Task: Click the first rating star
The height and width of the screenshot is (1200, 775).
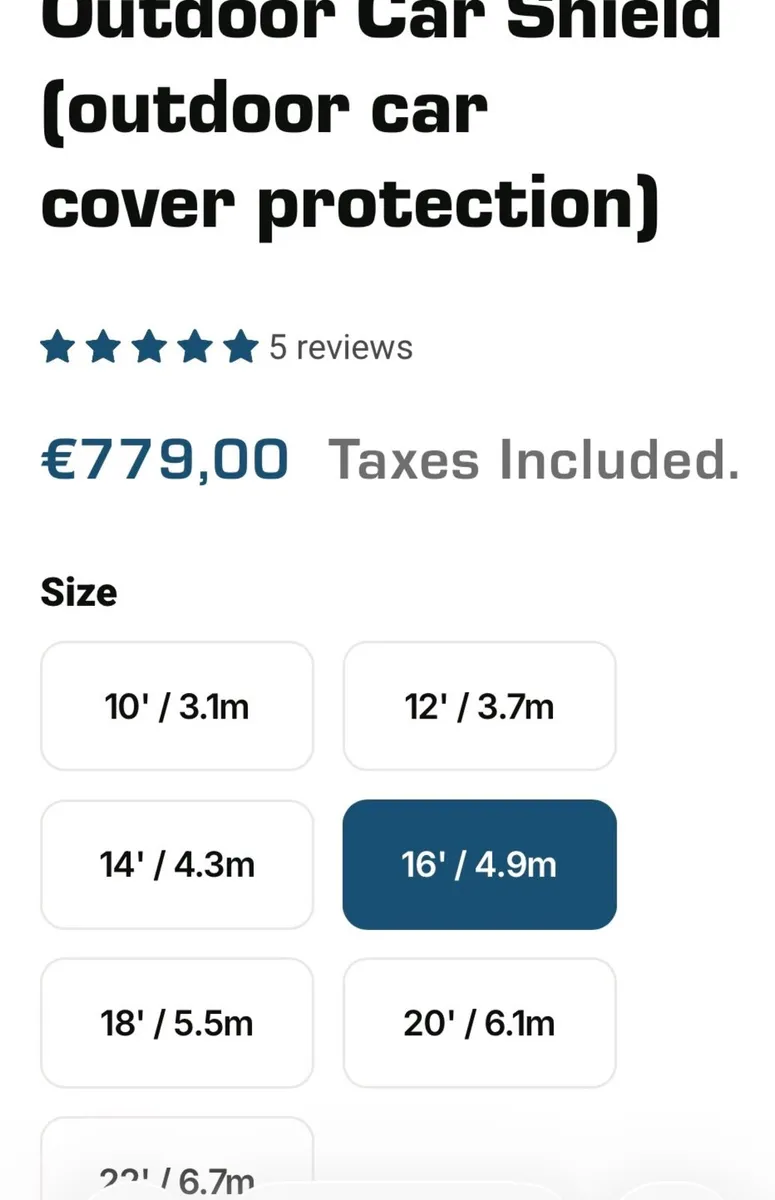Action: coord(57,348)
